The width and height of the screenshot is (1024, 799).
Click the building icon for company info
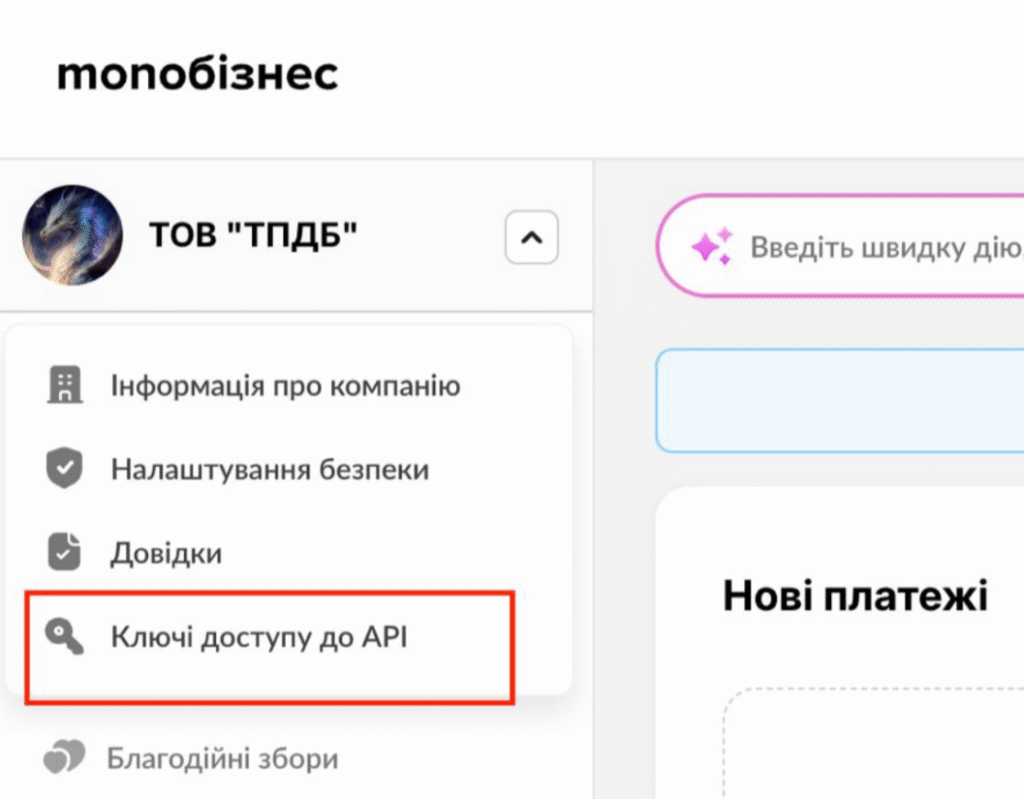pyautogui.click(x=65, y=385)
